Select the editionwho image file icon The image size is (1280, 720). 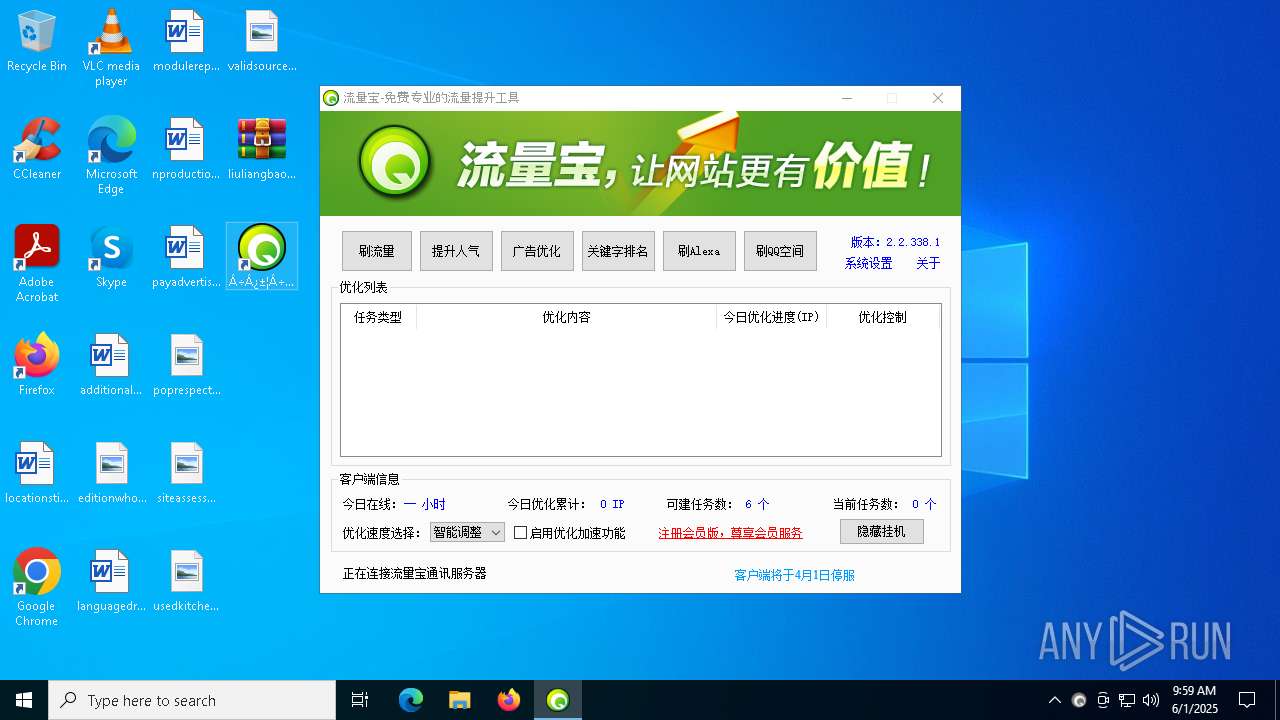(111, 473)
